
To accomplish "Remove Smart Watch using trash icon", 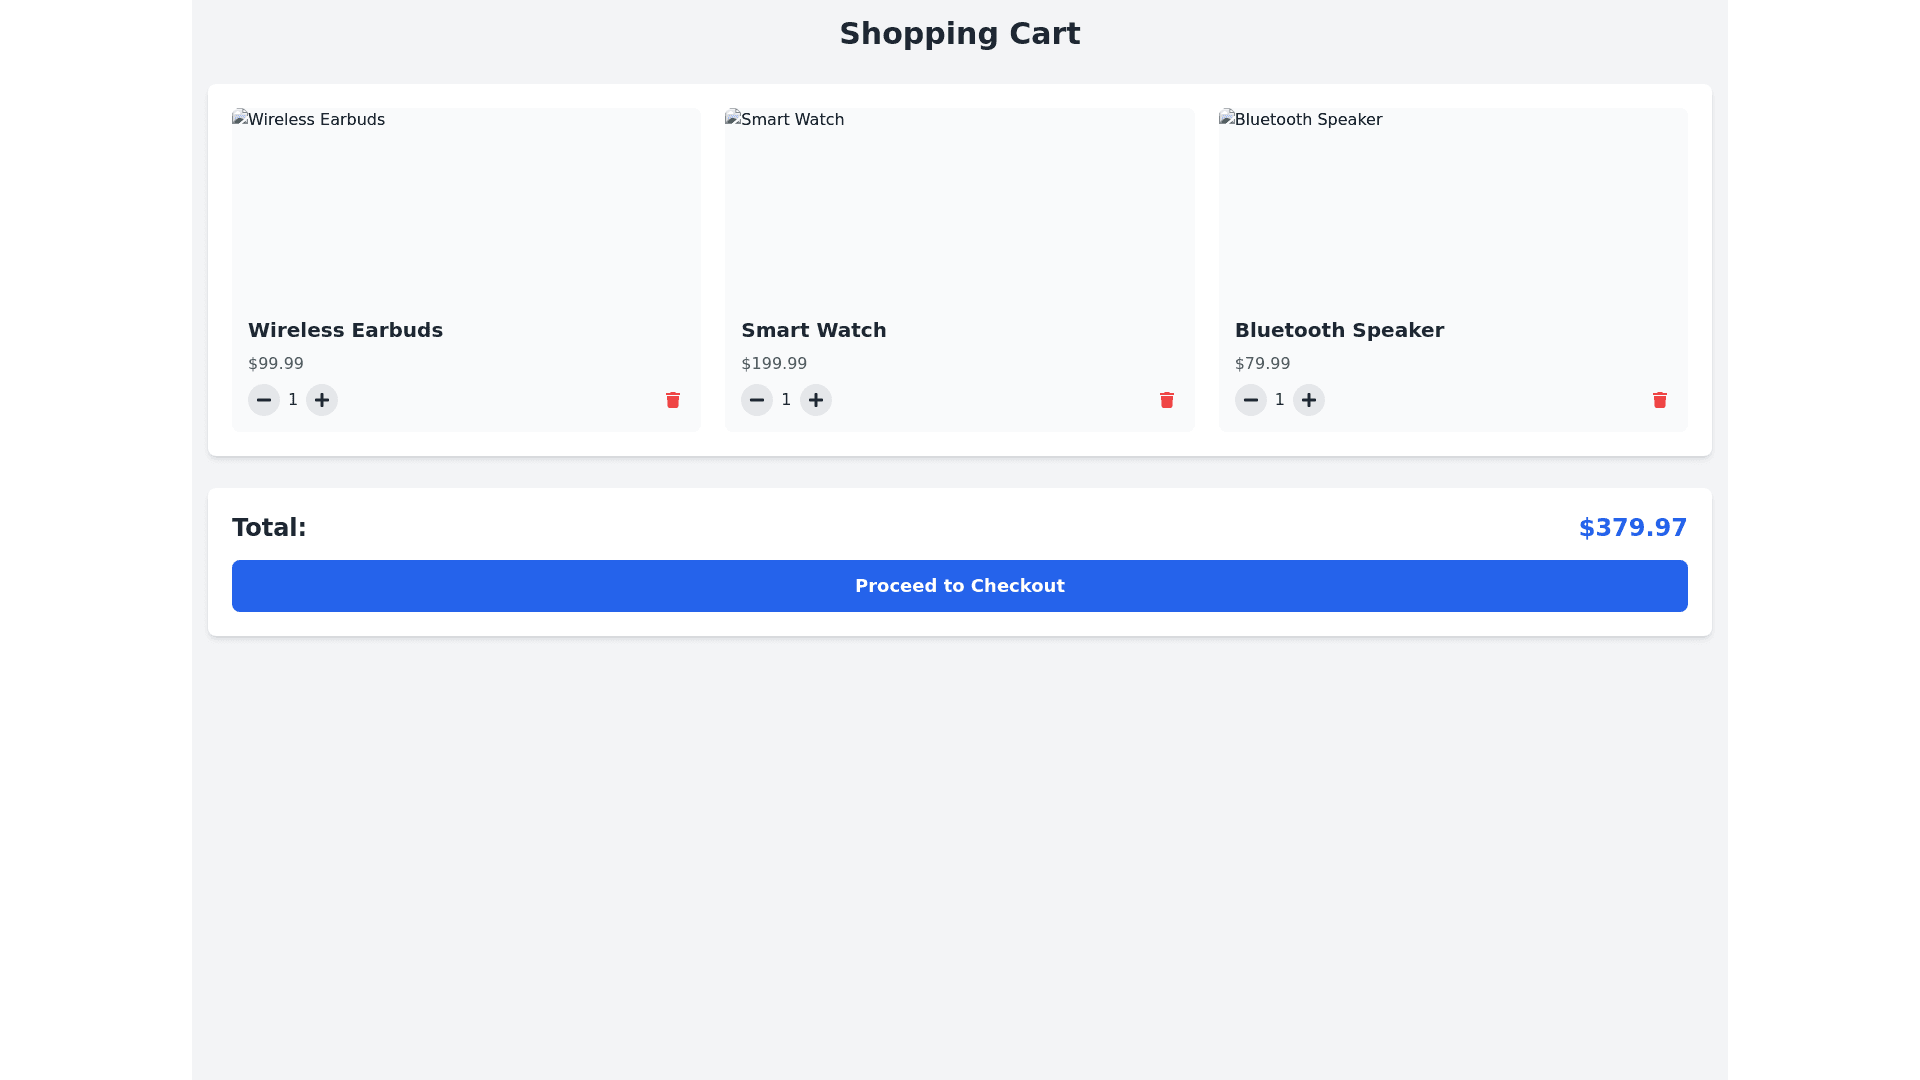I will pos(1166,400).
